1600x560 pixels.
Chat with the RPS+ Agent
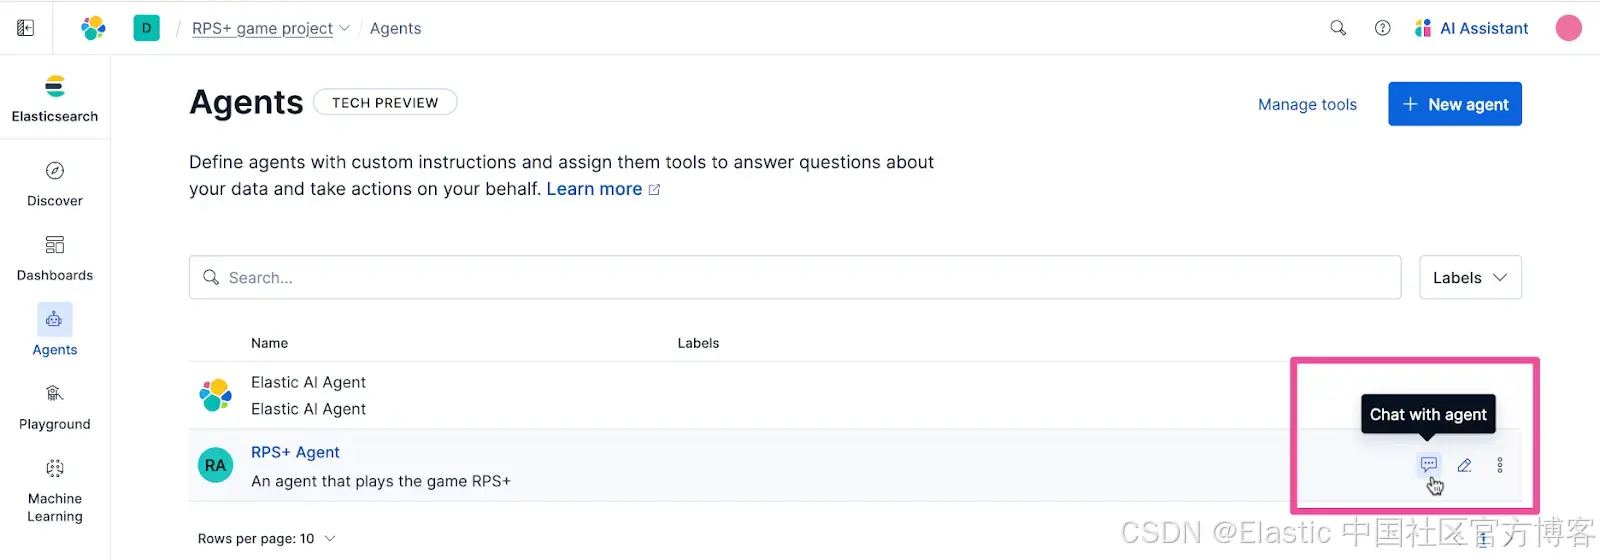tap(1428, 465)
